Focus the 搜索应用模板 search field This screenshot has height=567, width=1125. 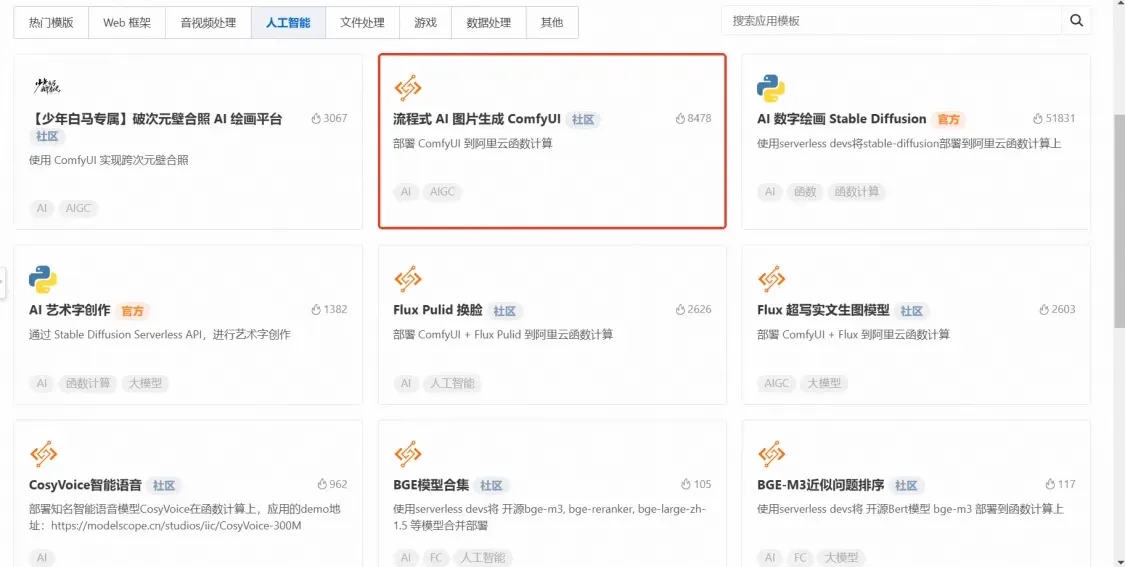coord(892,21)
